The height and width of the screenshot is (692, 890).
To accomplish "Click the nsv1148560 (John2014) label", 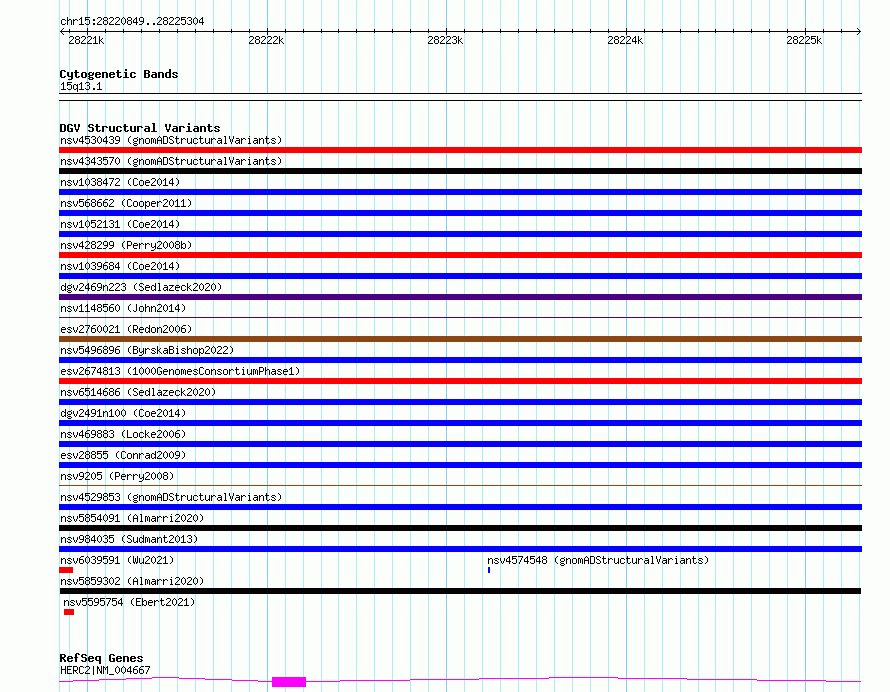I will (123, 308).
